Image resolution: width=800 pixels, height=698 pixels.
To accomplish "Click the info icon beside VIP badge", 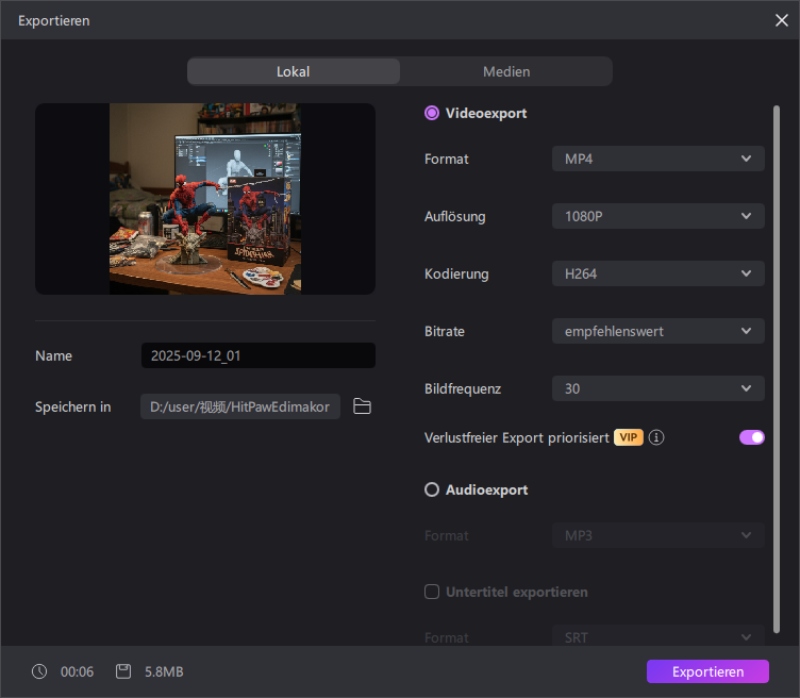I will (x=656, y=437).
